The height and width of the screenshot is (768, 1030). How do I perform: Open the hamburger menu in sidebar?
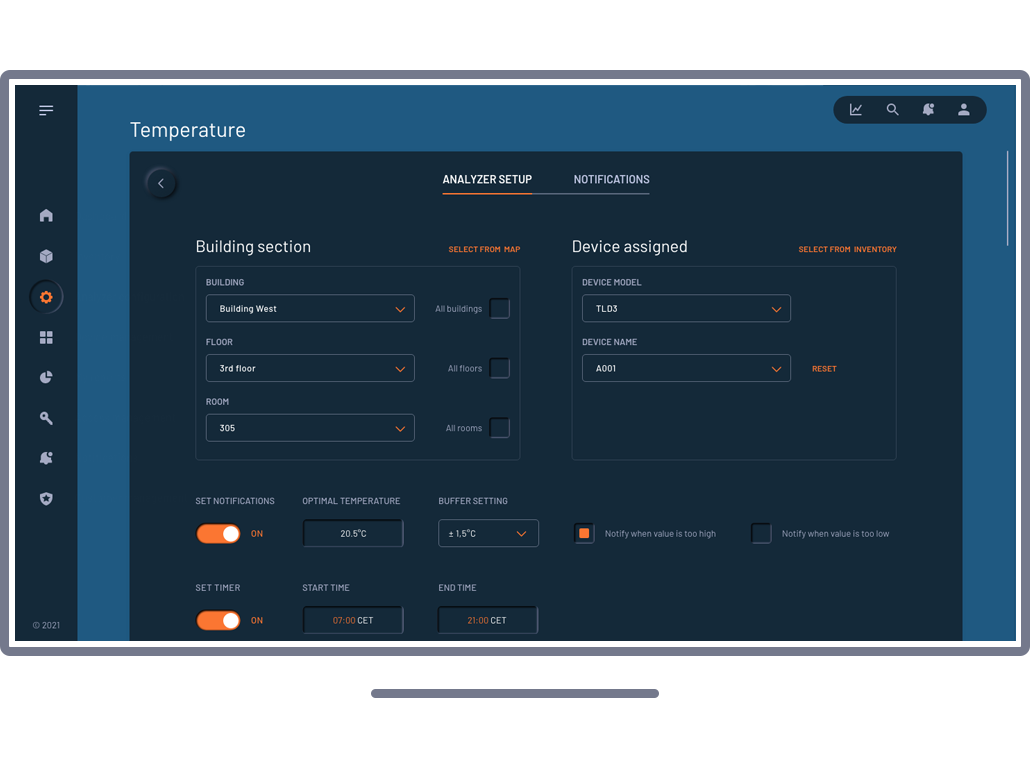(46, 110)
